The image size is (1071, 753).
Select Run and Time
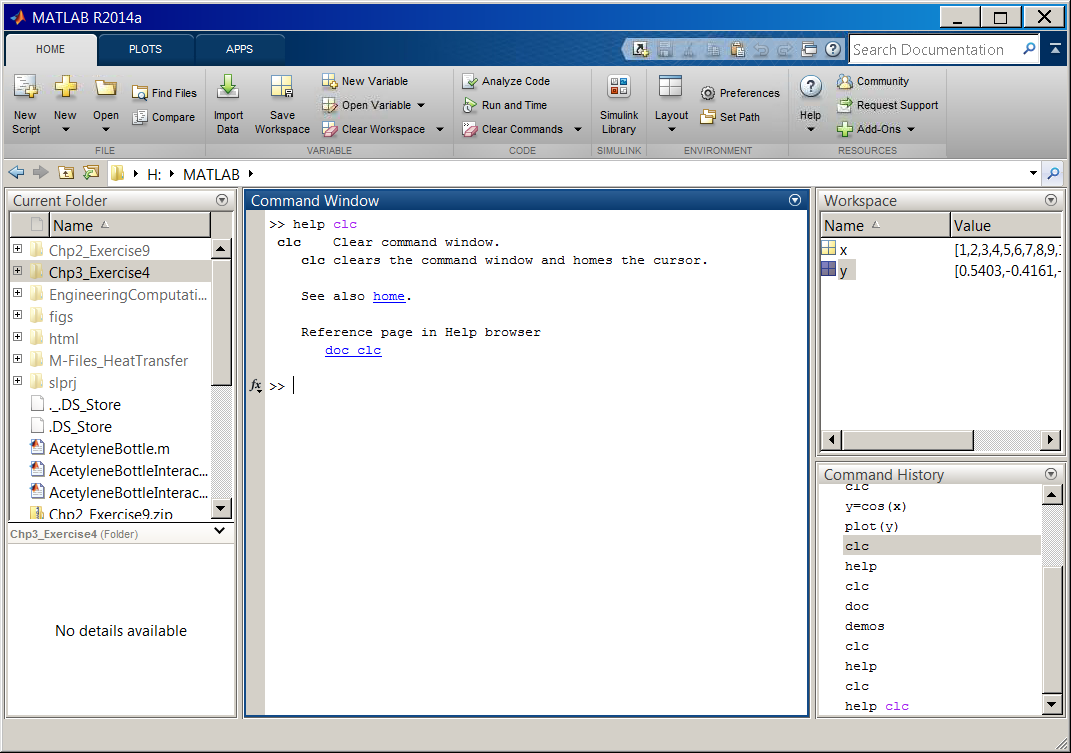(505, 105)
